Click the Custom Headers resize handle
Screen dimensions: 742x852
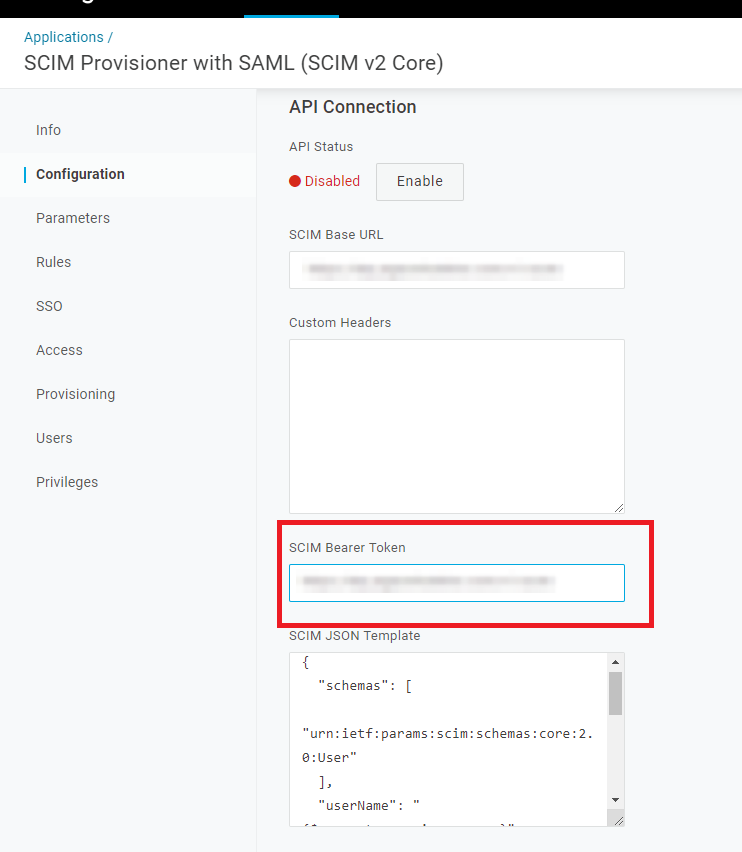click(x=619, y=508)
